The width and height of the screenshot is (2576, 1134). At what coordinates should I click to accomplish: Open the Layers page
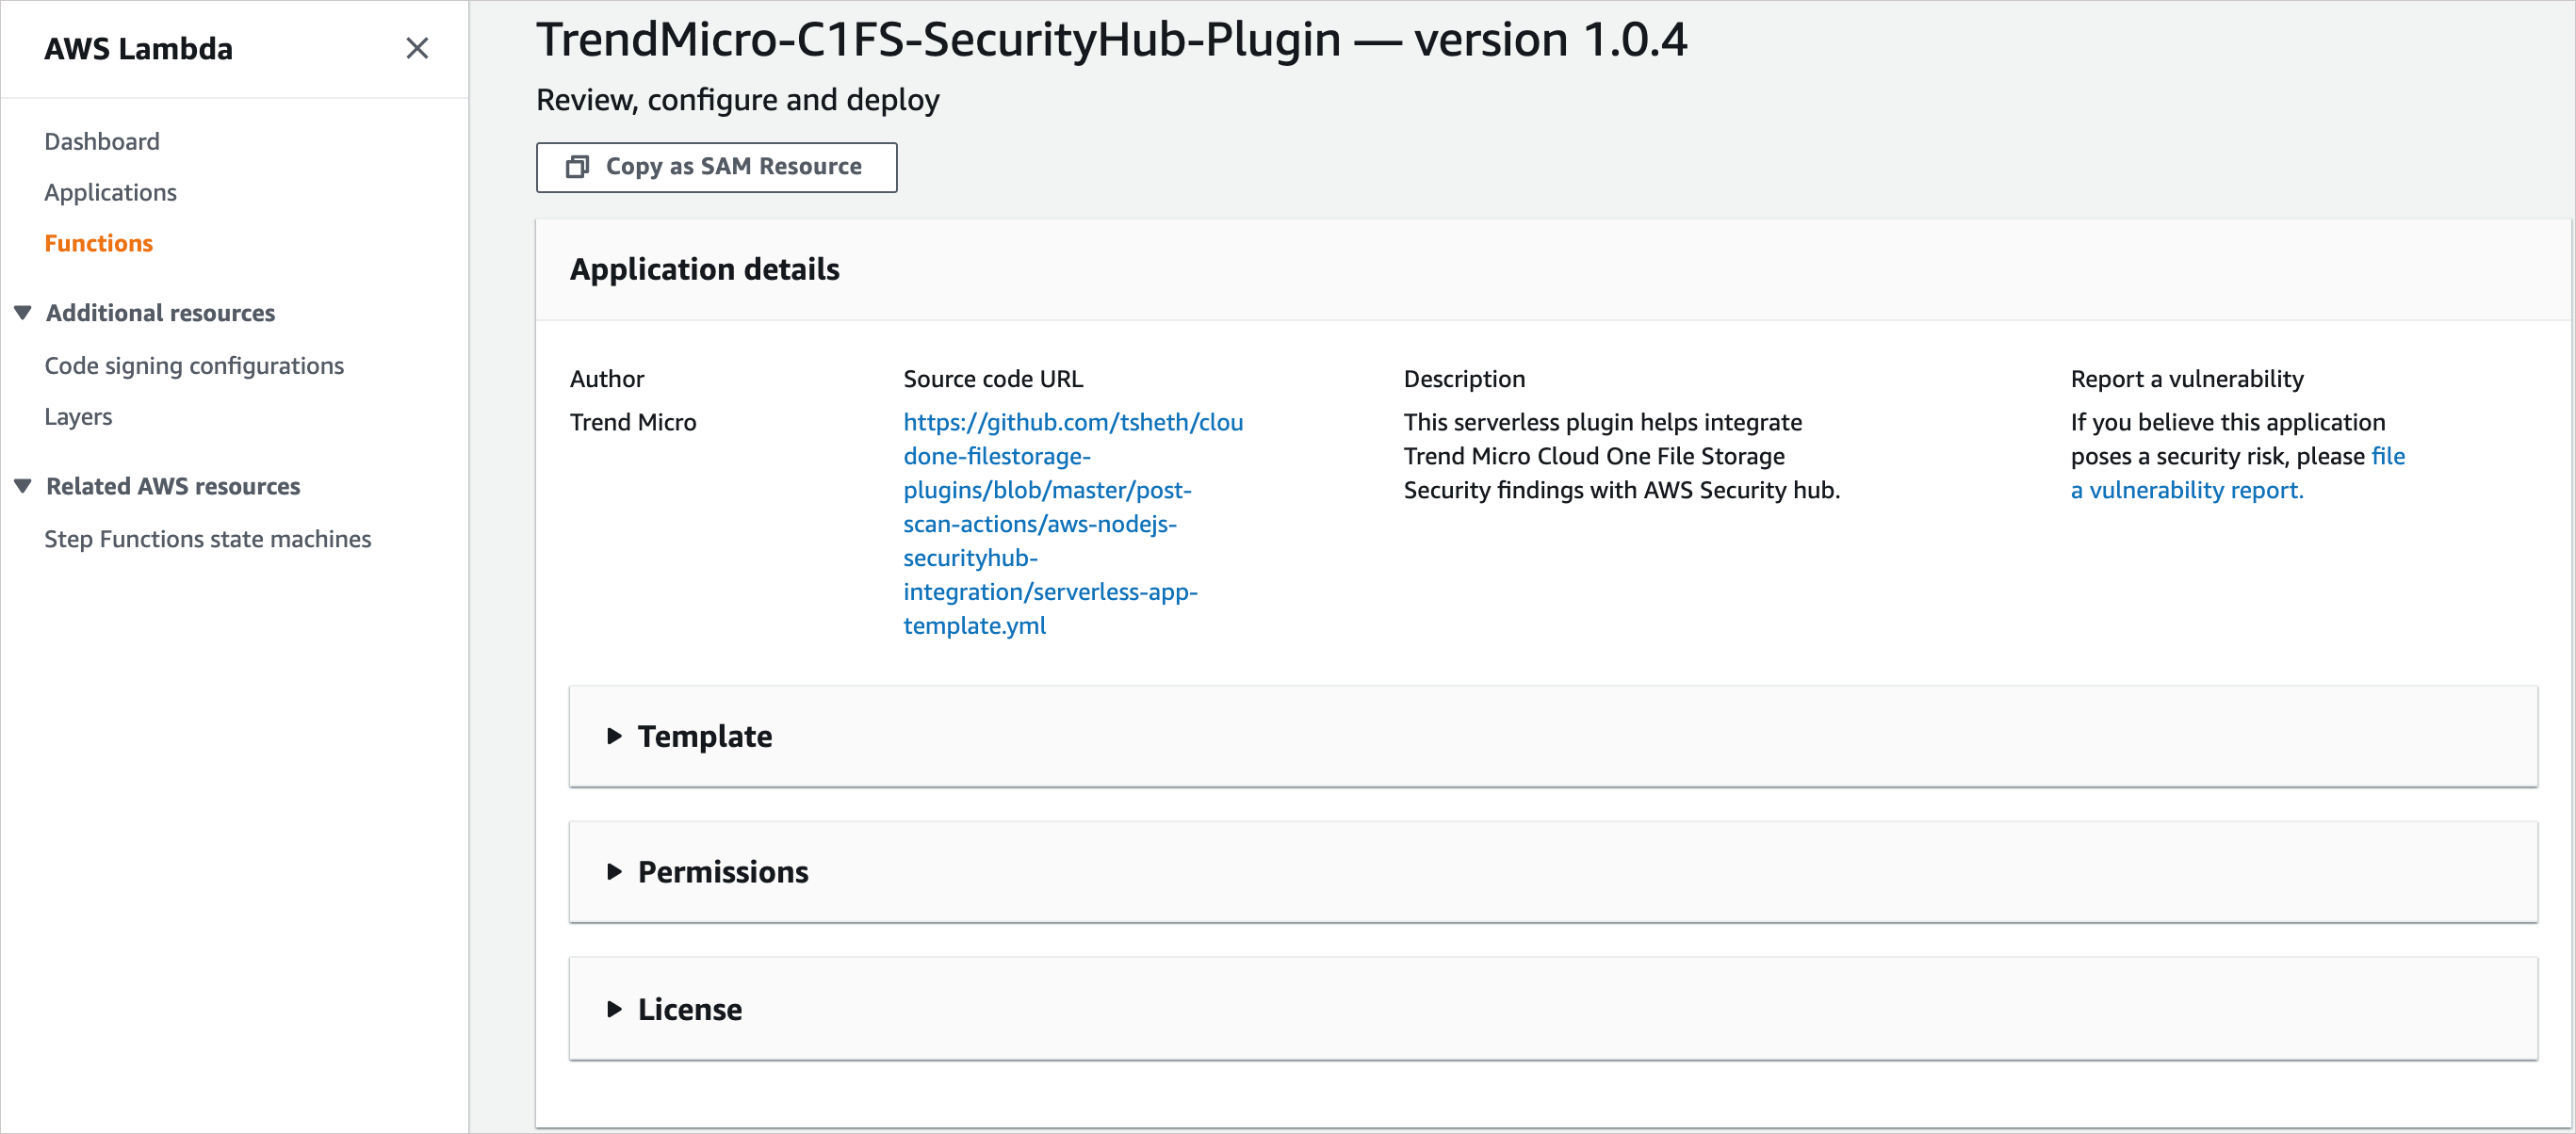click(78, 417)
